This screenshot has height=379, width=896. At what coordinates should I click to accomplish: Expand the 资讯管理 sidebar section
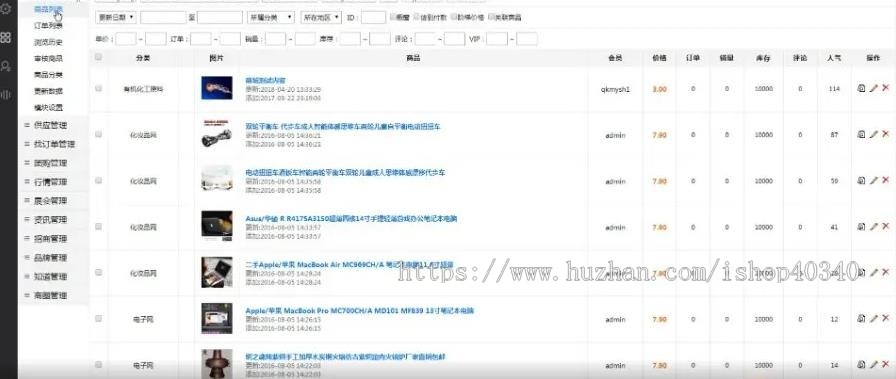pyautogui.click(x=50, y=220)
